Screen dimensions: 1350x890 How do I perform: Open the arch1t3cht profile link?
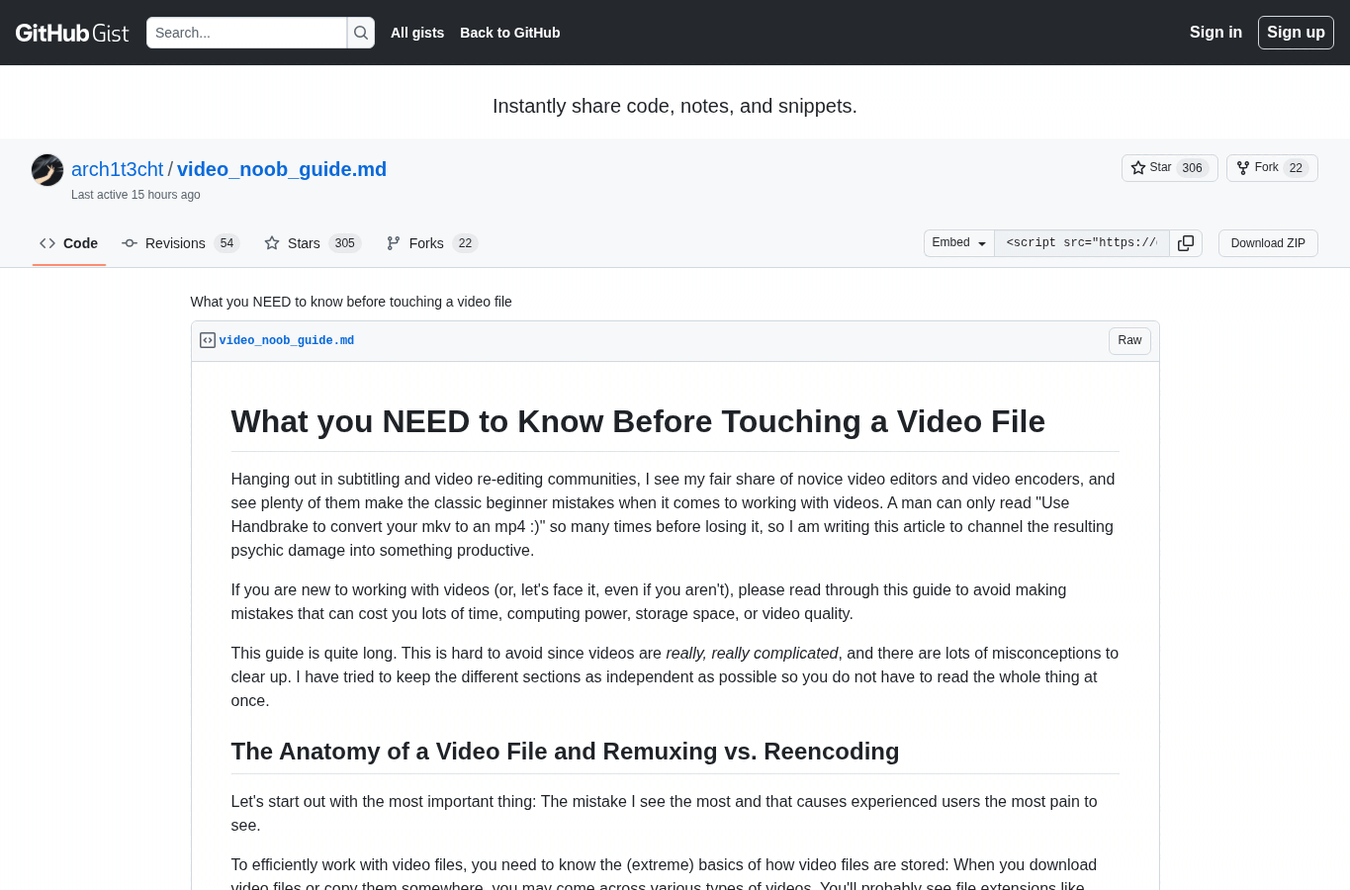pos(117,169)
